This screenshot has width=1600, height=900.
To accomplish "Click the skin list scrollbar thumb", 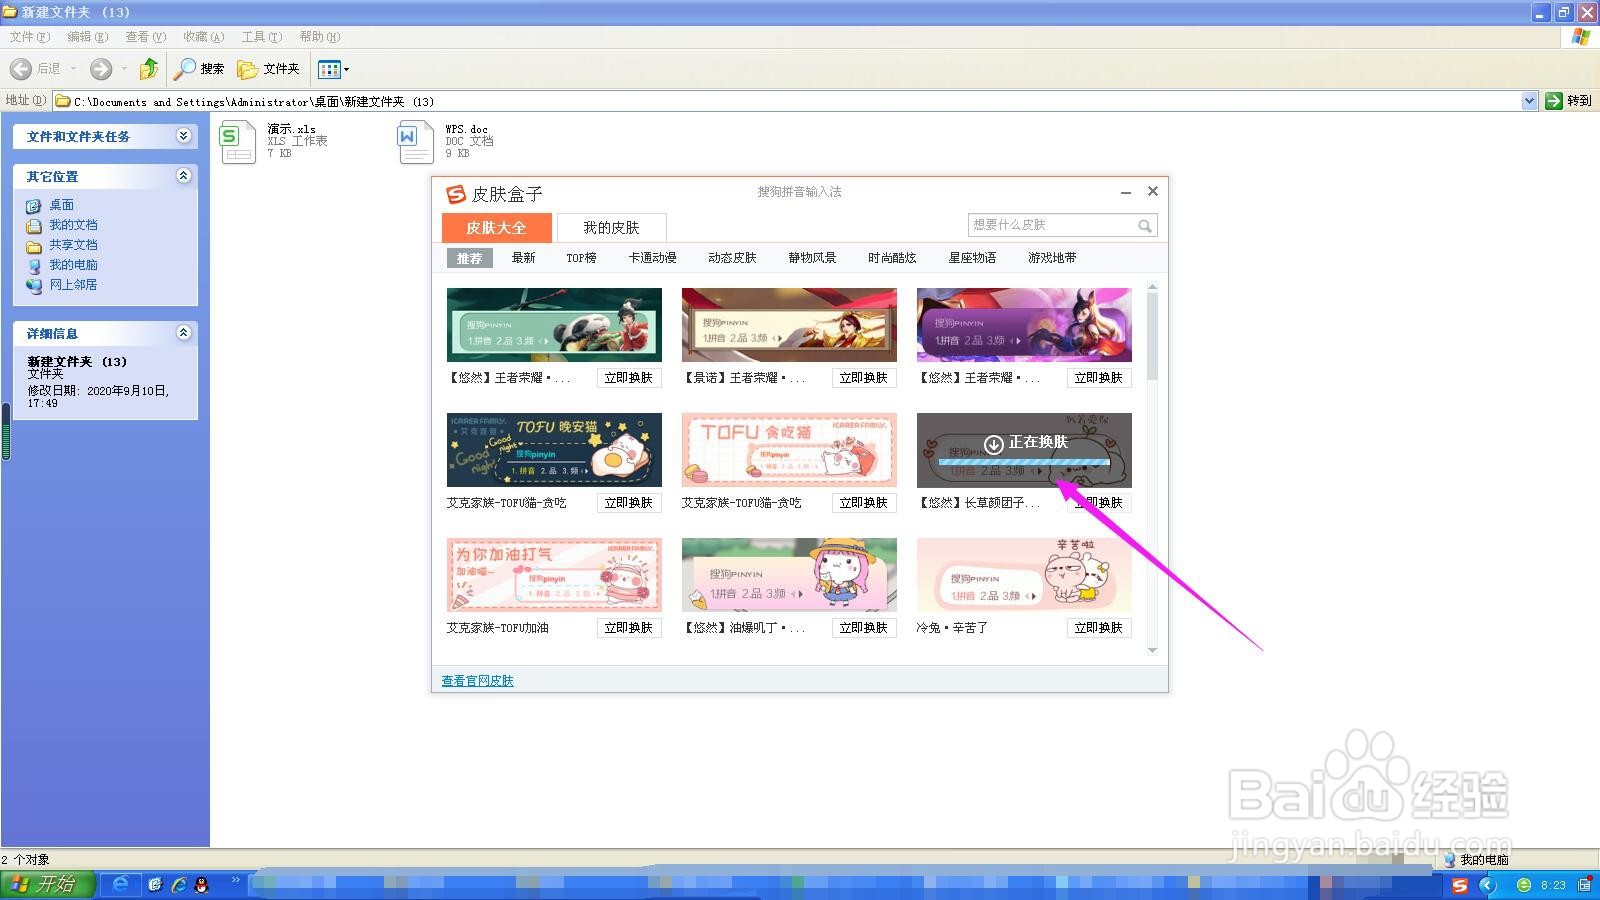I will [x=1152, y=337].
